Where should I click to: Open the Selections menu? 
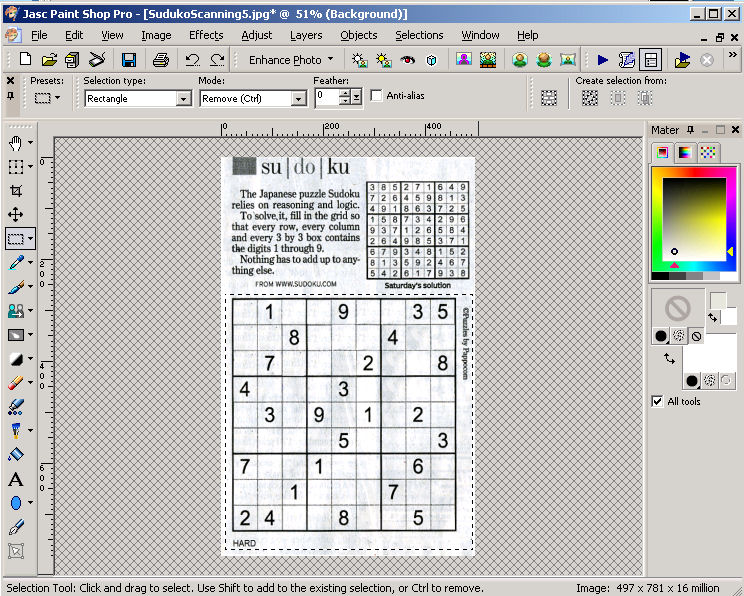tap(419, 35)
